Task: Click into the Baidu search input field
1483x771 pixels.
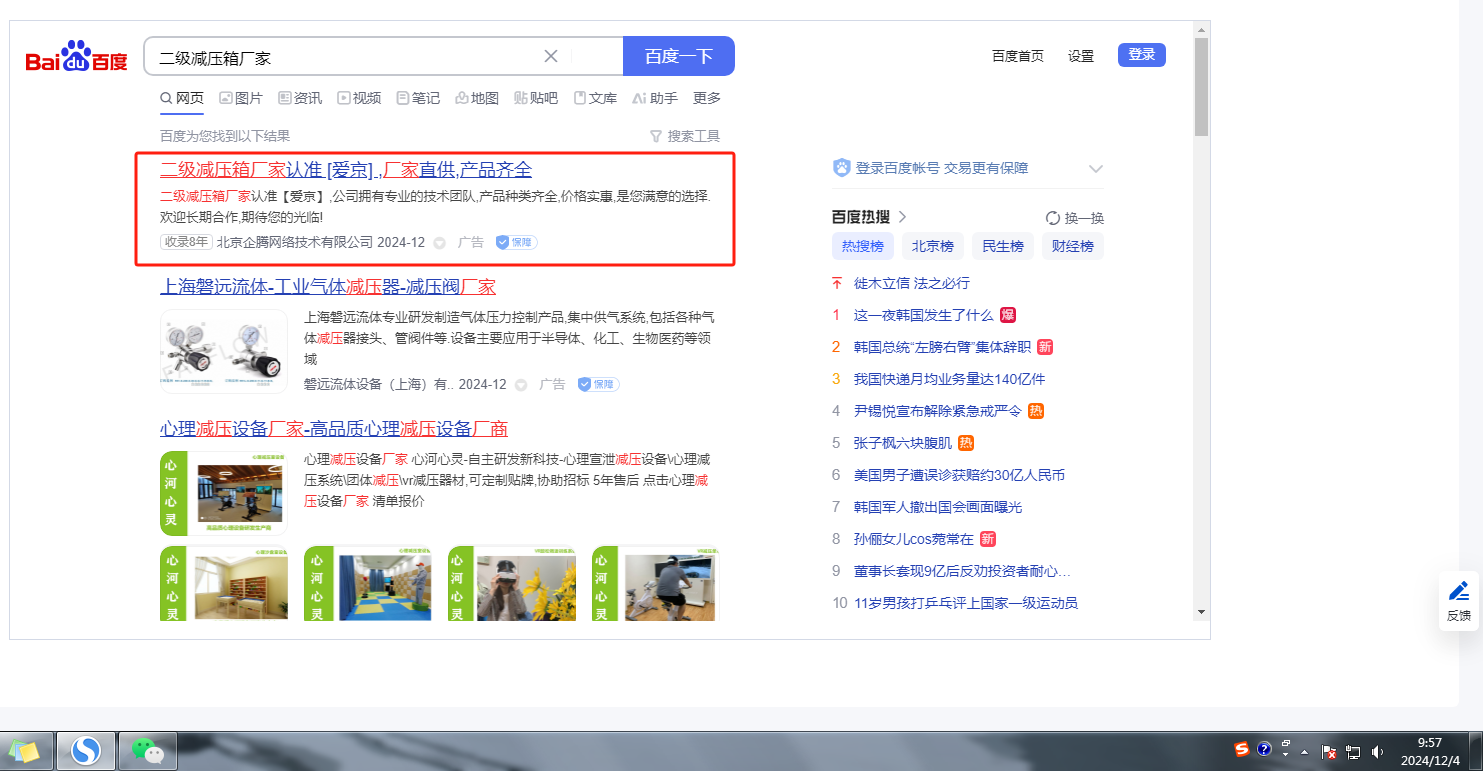Action: point(340,56)
